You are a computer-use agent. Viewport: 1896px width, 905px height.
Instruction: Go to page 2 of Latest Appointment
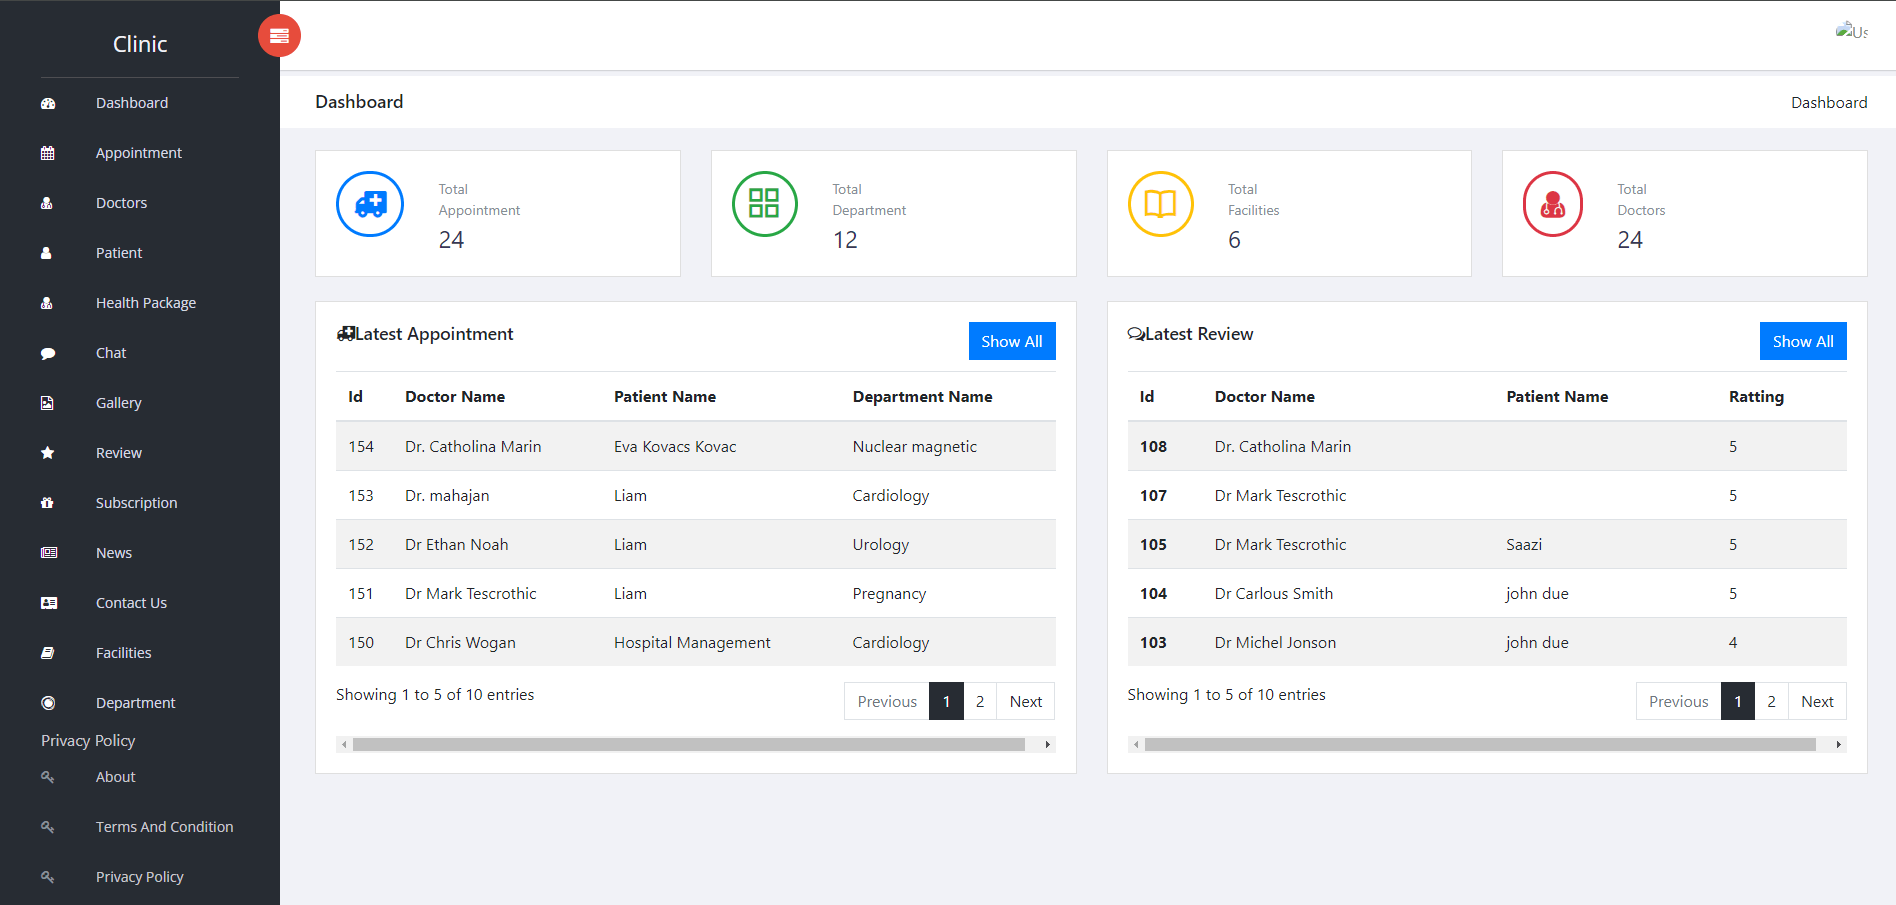click(980, 701)
